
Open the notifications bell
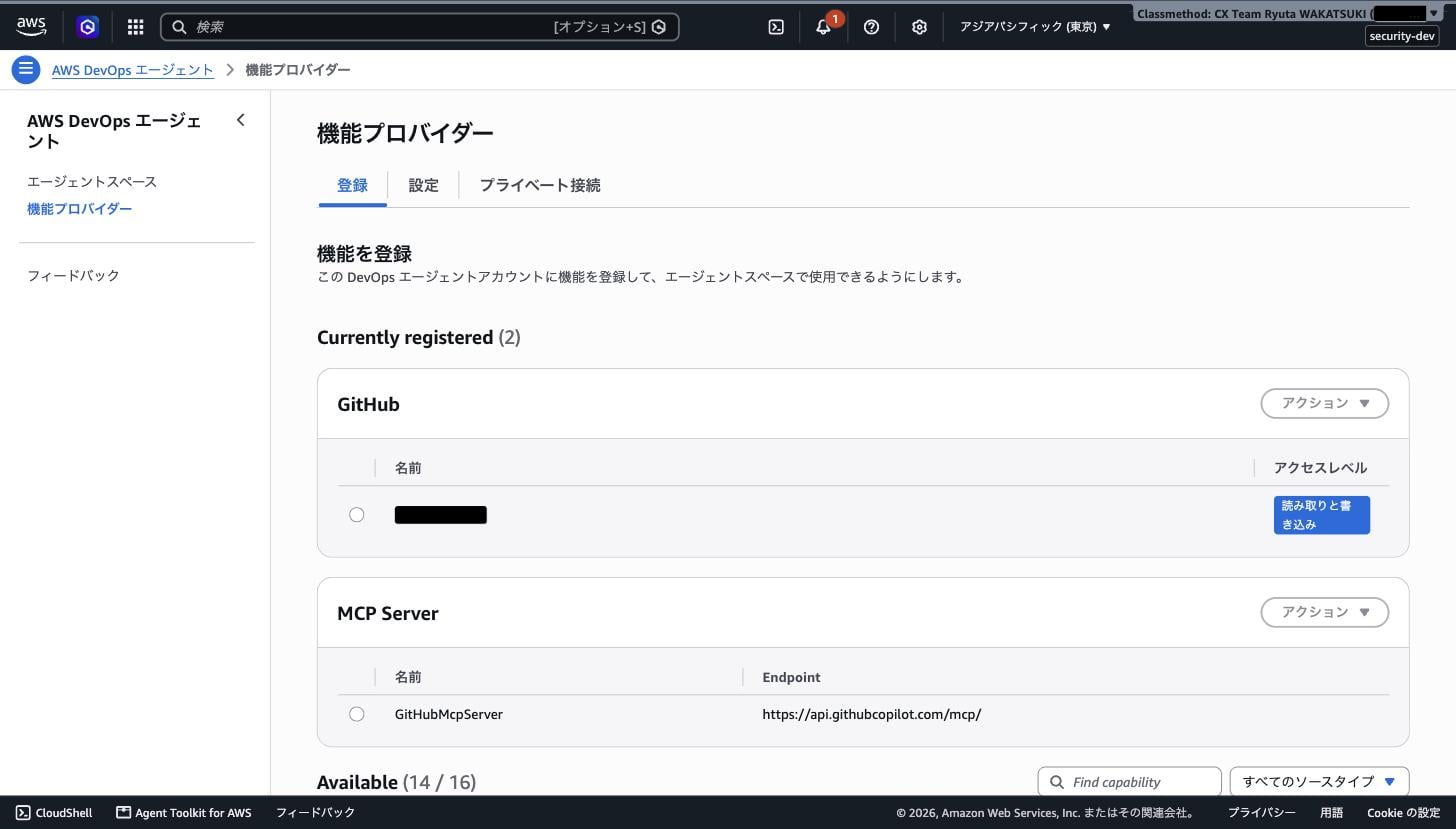point(824,27)
